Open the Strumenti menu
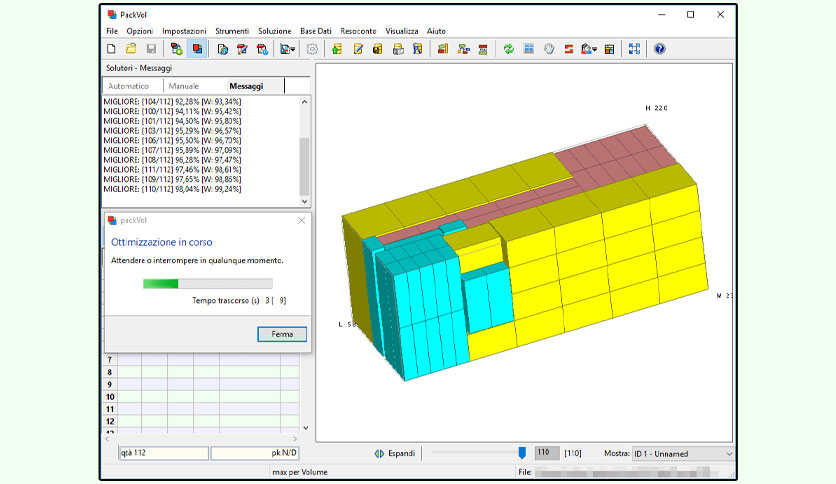 coord(232,31)
